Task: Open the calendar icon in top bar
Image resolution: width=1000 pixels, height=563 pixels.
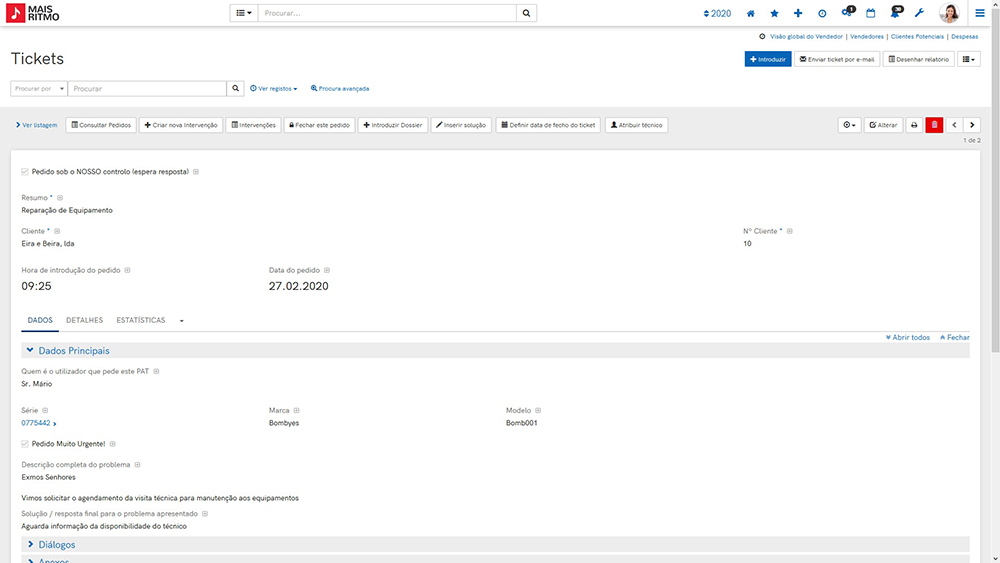Action: point(871,13)
